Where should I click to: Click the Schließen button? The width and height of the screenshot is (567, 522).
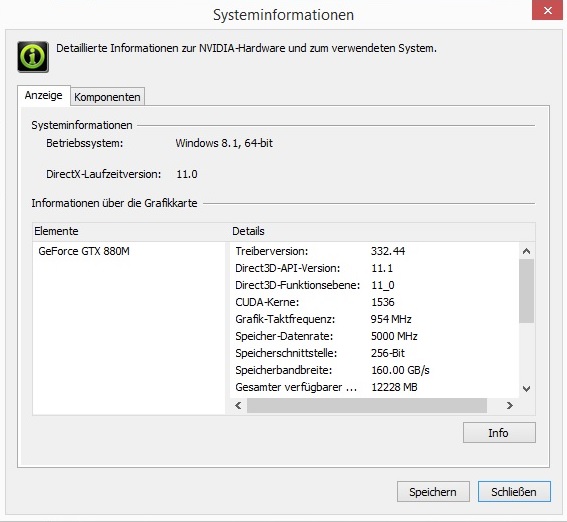point(514,492)
